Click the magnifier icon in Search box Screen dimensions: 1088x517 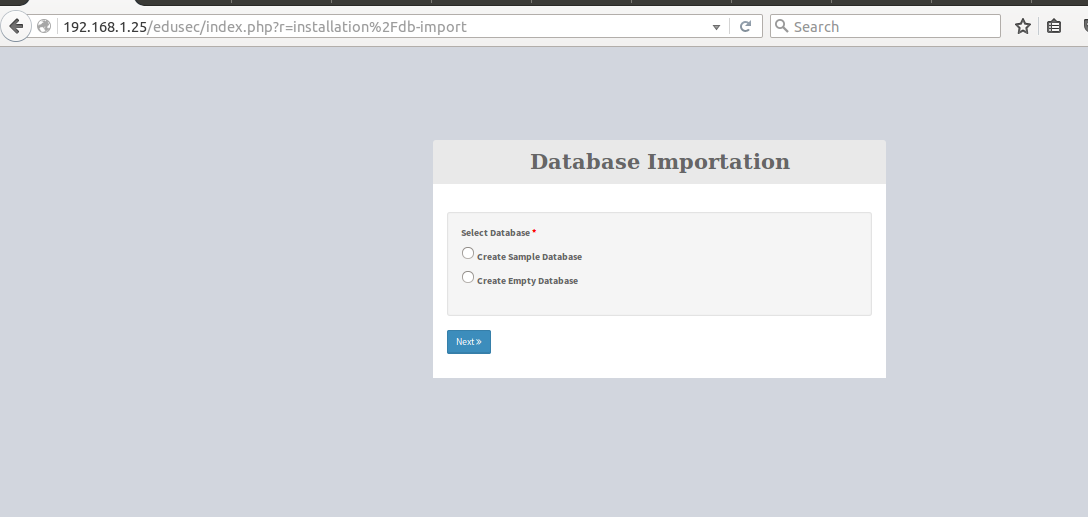pos(781,26)
